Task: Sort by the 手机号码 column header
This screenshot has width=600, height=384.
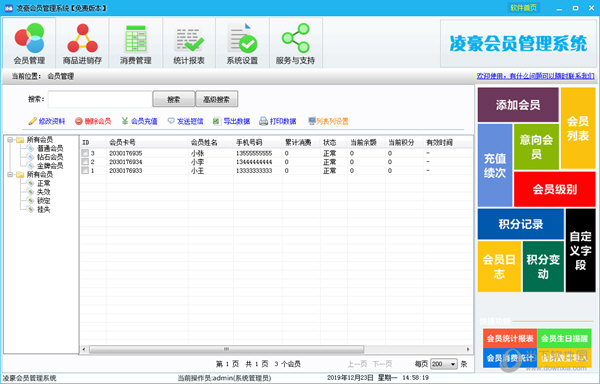Action: coord(249,142)
